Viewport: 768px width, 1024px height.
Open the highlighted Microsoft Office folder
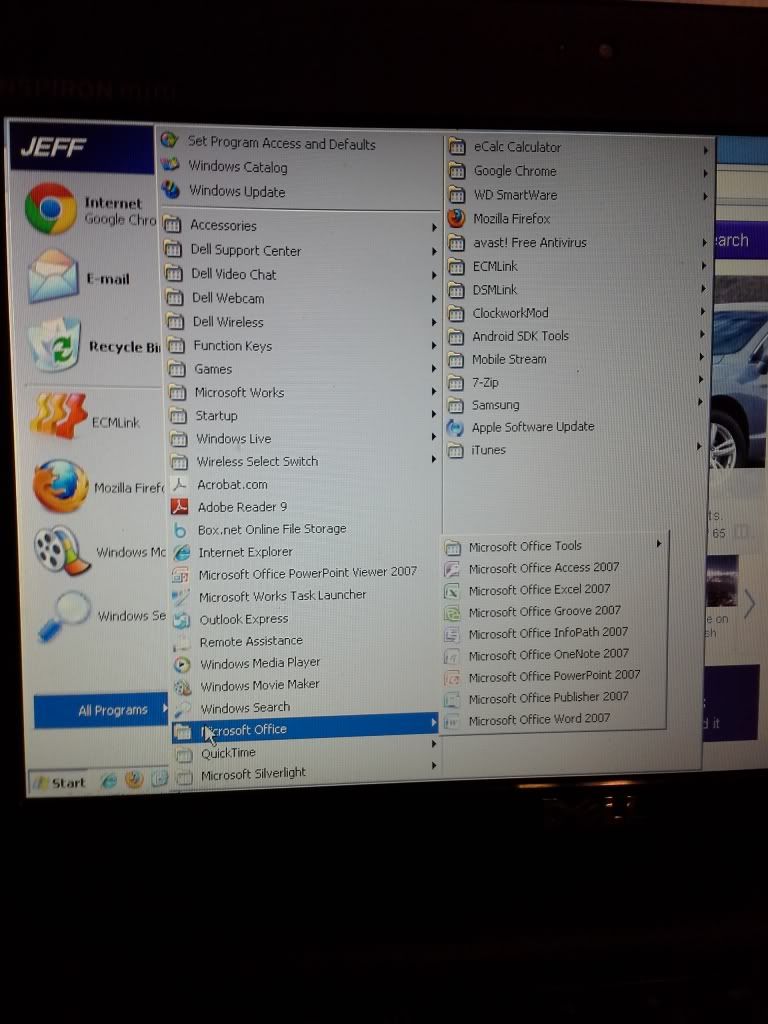point(305,728)
